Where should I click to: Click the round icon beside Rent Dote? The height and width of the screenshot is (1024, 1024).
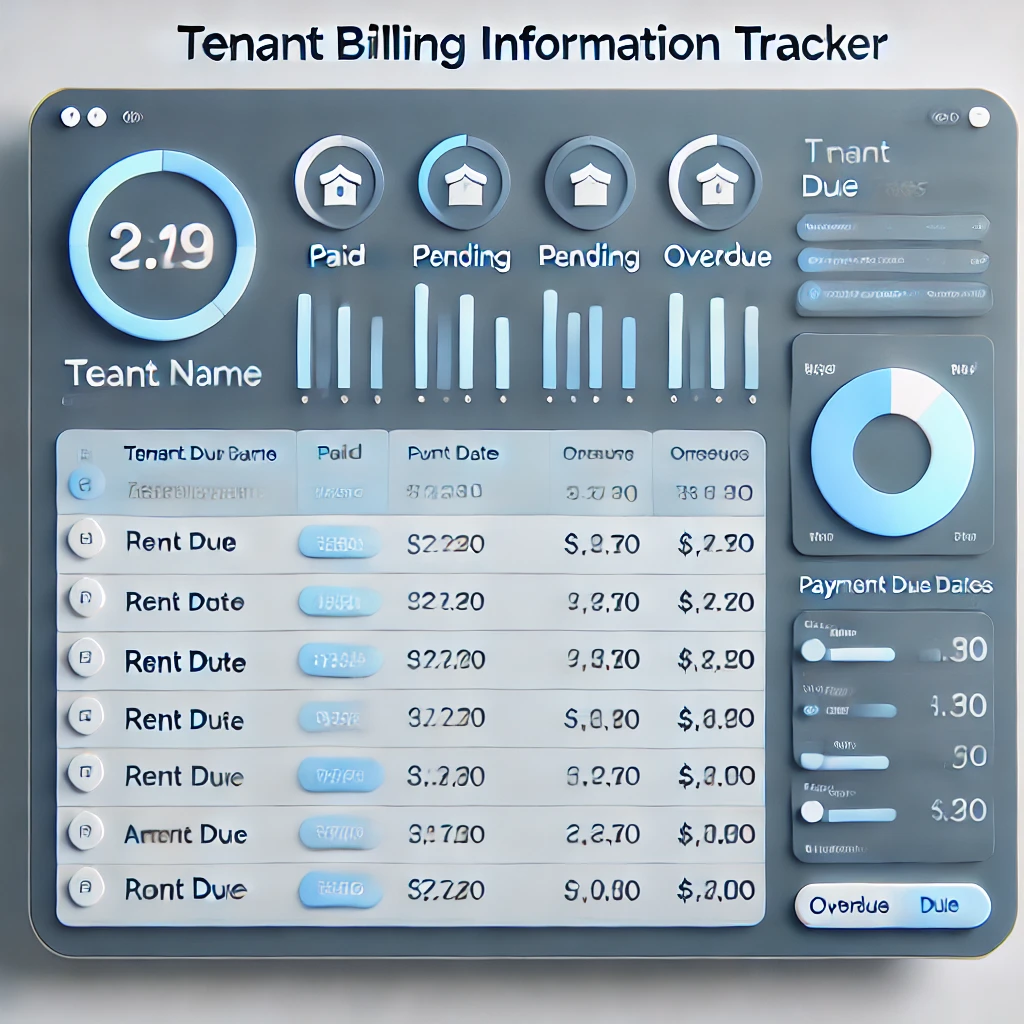[85, 601]
